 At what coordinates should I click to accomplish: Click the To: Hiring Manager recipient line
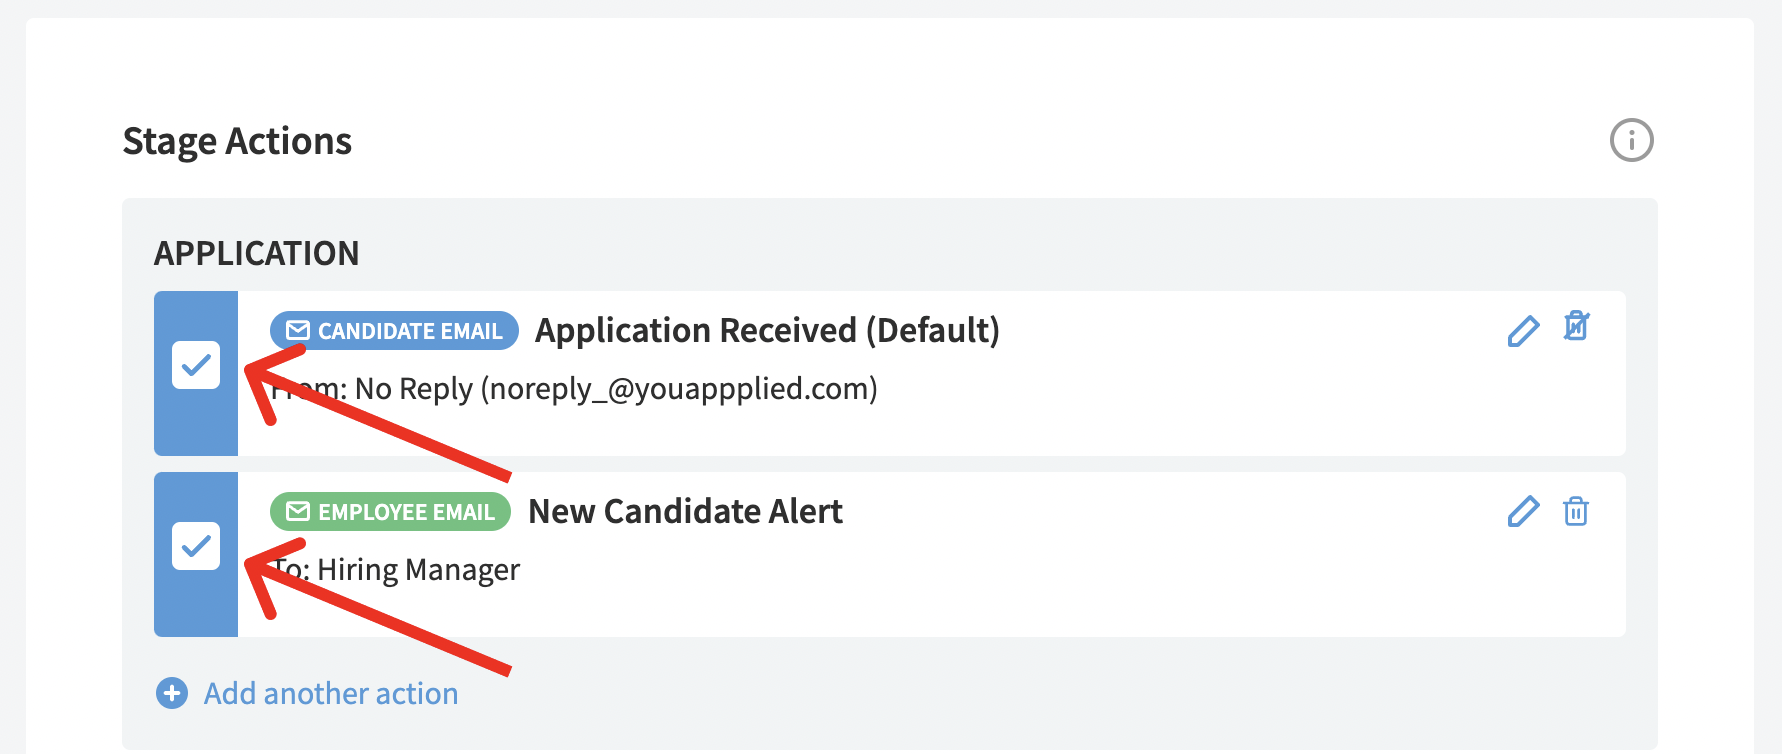[396, 570]
